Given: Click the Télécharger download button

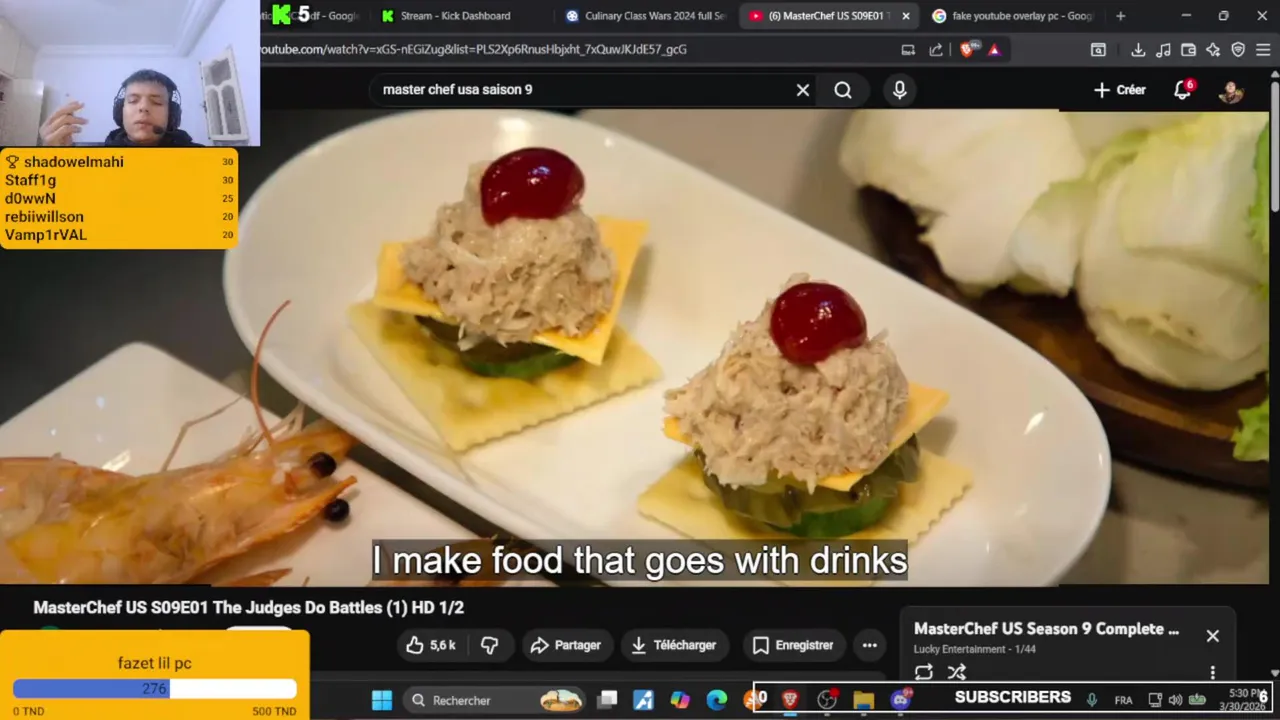Looking at the screenshot, I should 675,645.
